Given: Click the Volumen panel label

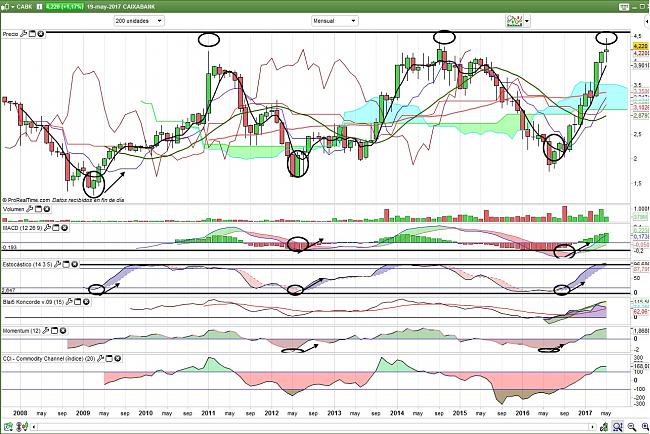Looking at the screenshot, I should 14,209.
